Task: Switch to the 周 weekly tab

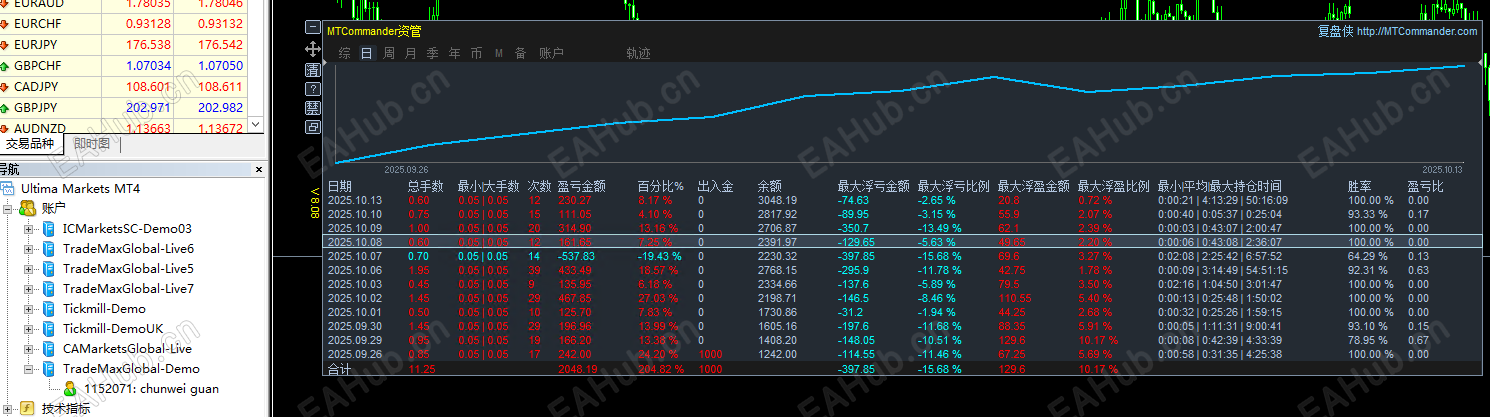Action: point(389,53)
